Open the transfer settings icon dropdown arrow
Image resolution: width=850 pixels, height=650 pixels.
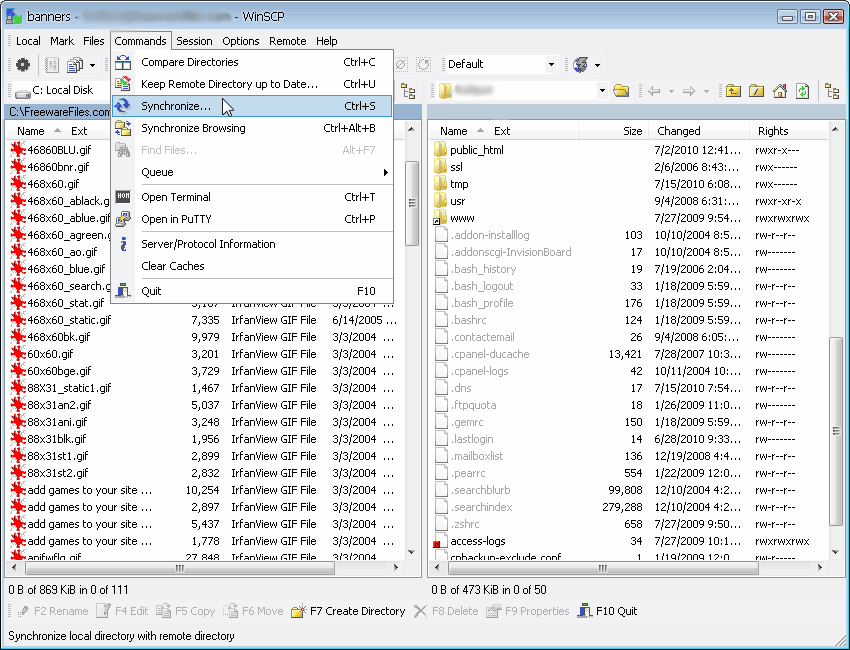pos(597,65)
